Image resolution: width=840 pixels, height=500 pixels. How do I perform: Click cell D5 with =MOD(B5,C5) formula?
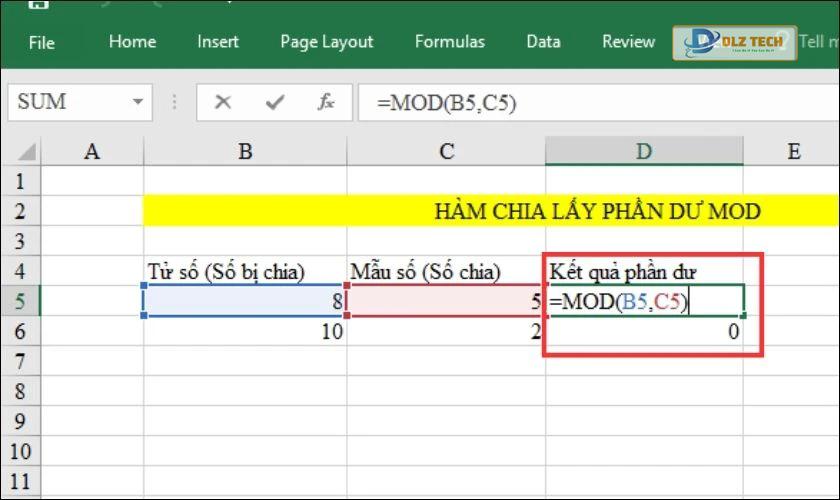644,301
